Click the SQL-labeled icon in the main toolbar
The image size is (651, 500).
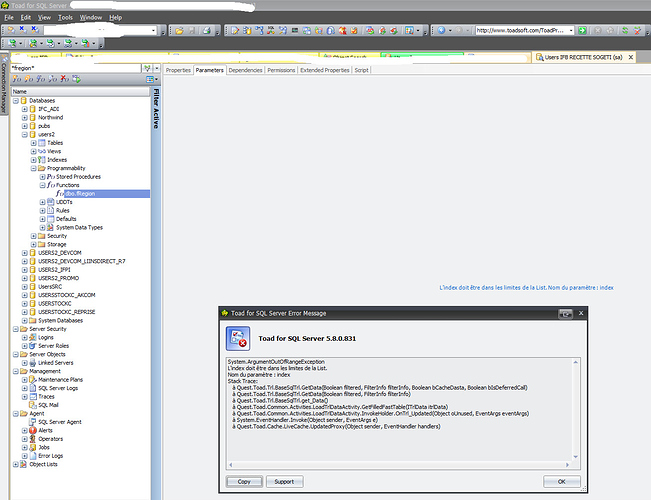pyautogui.click(x=271, y=30)
